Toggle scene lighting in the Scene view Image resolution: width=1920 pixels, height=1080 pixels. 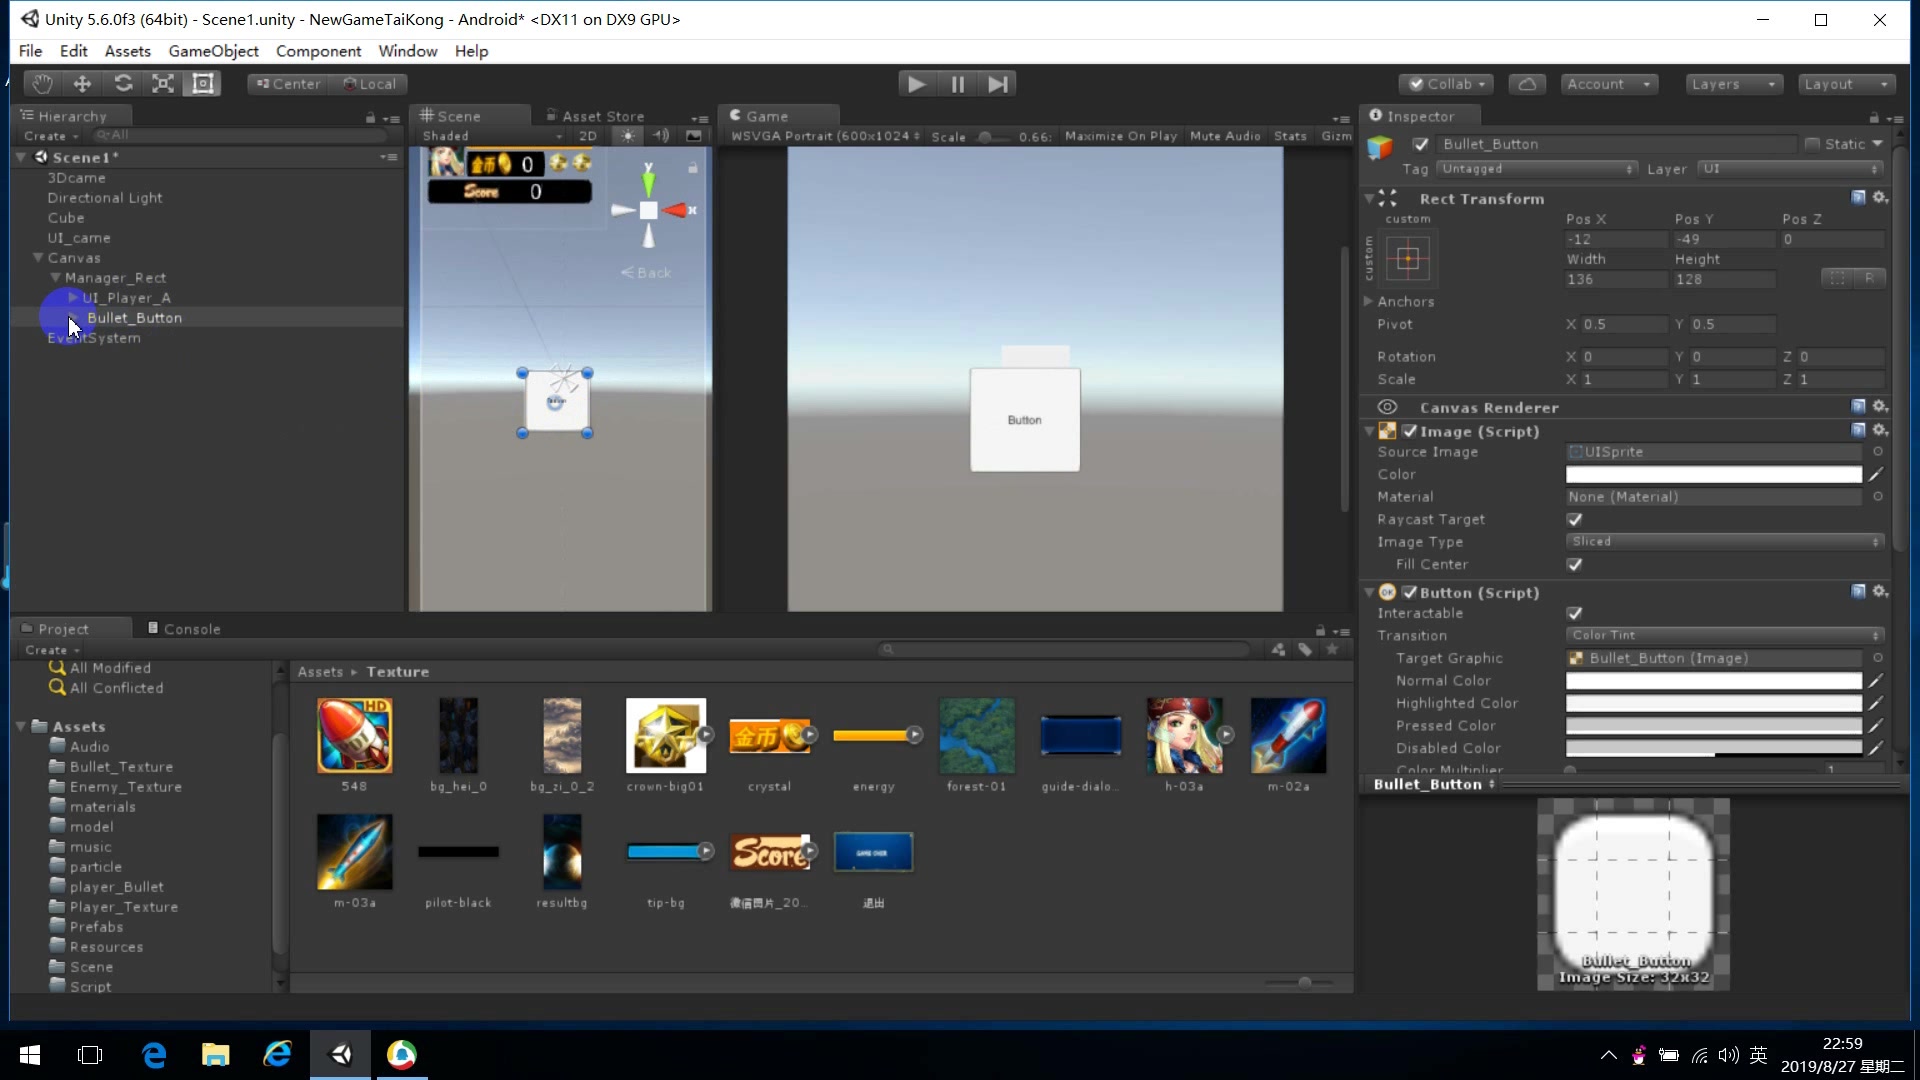[627, 135]
